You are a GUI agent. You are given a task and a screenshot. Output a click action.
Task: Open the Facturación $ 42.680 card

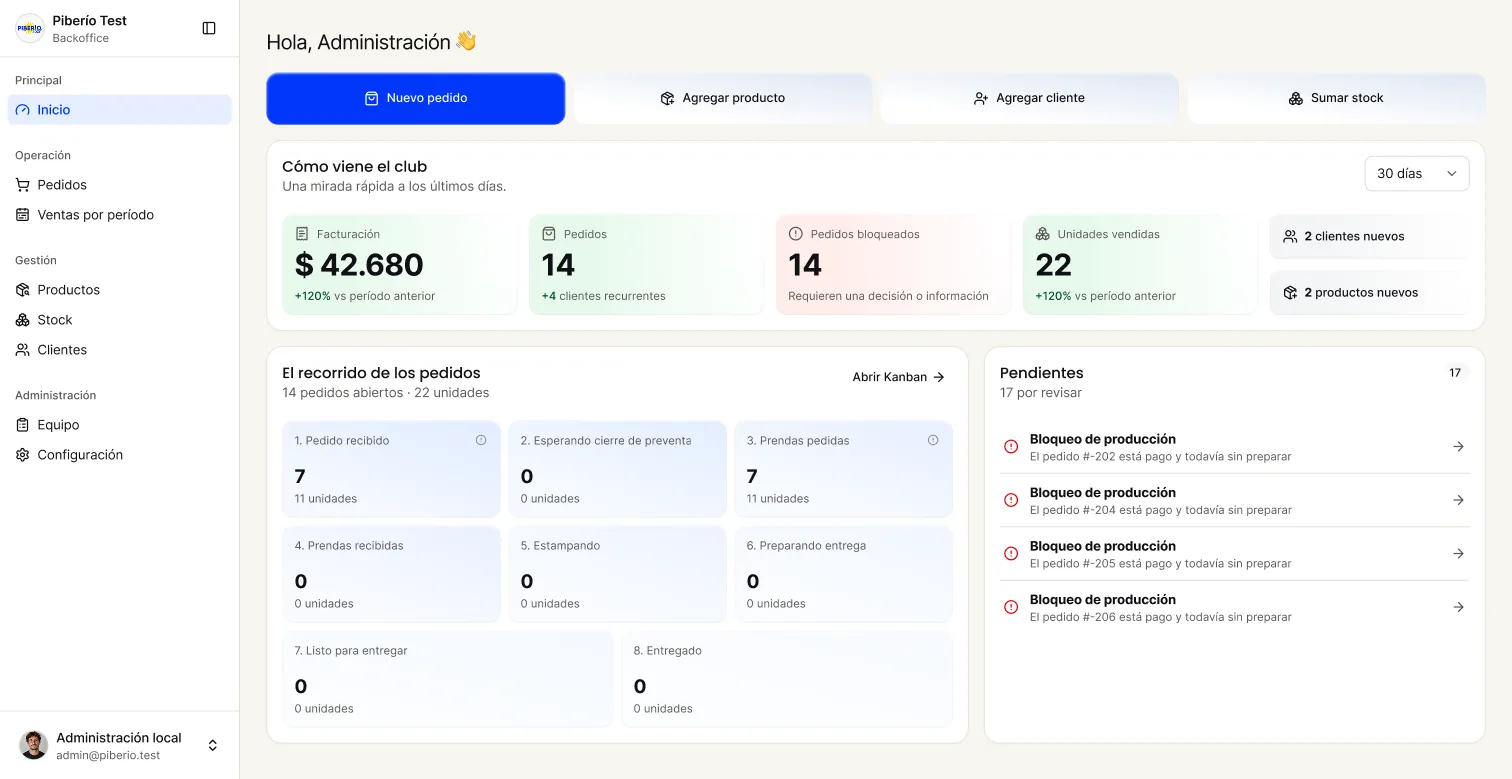pyautogui.click(x=400, y=265)
